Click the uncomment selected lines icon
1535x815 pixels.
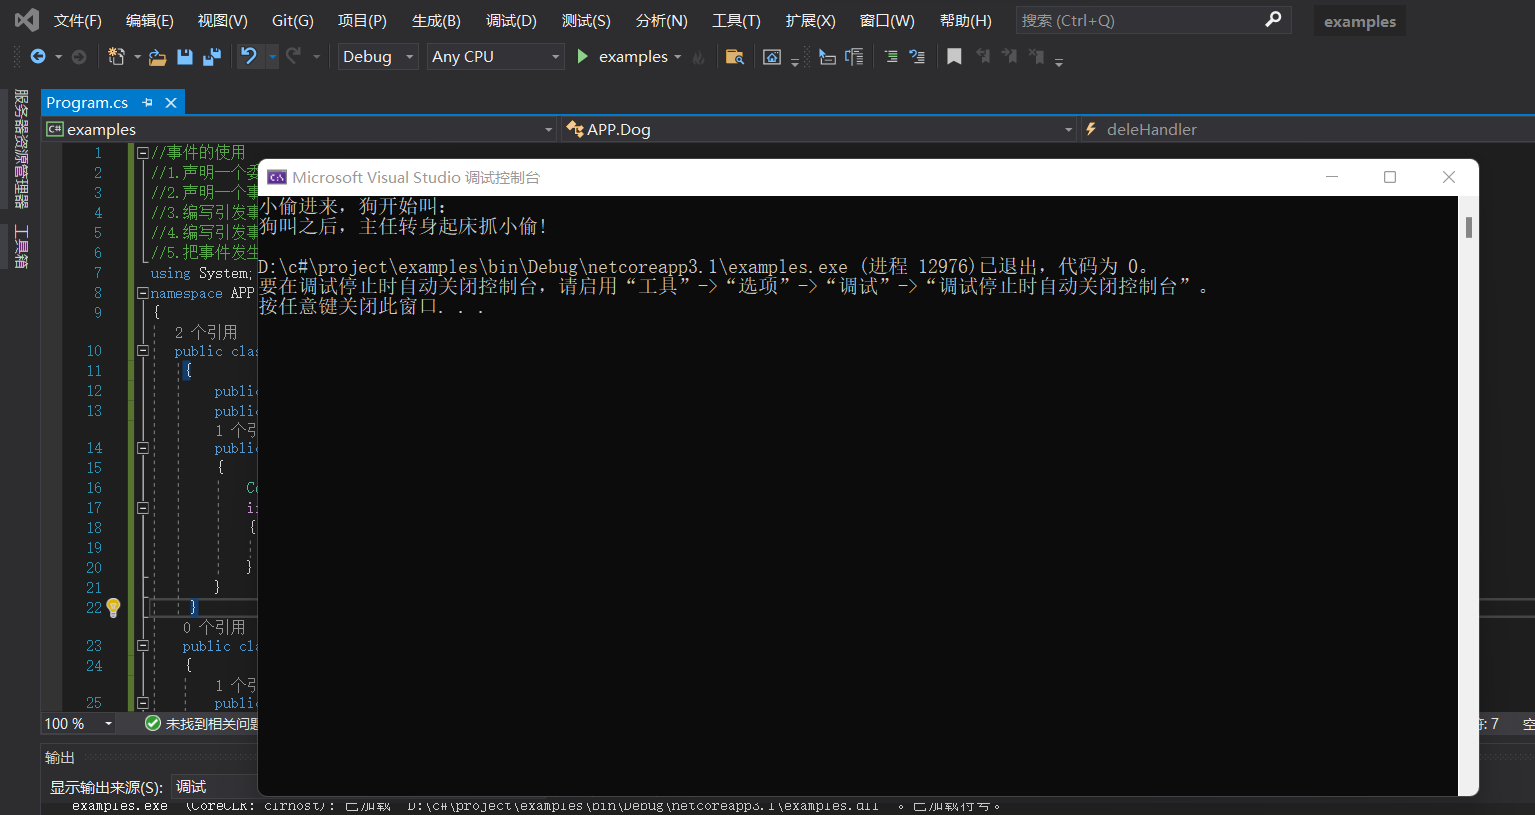(917, 57)
